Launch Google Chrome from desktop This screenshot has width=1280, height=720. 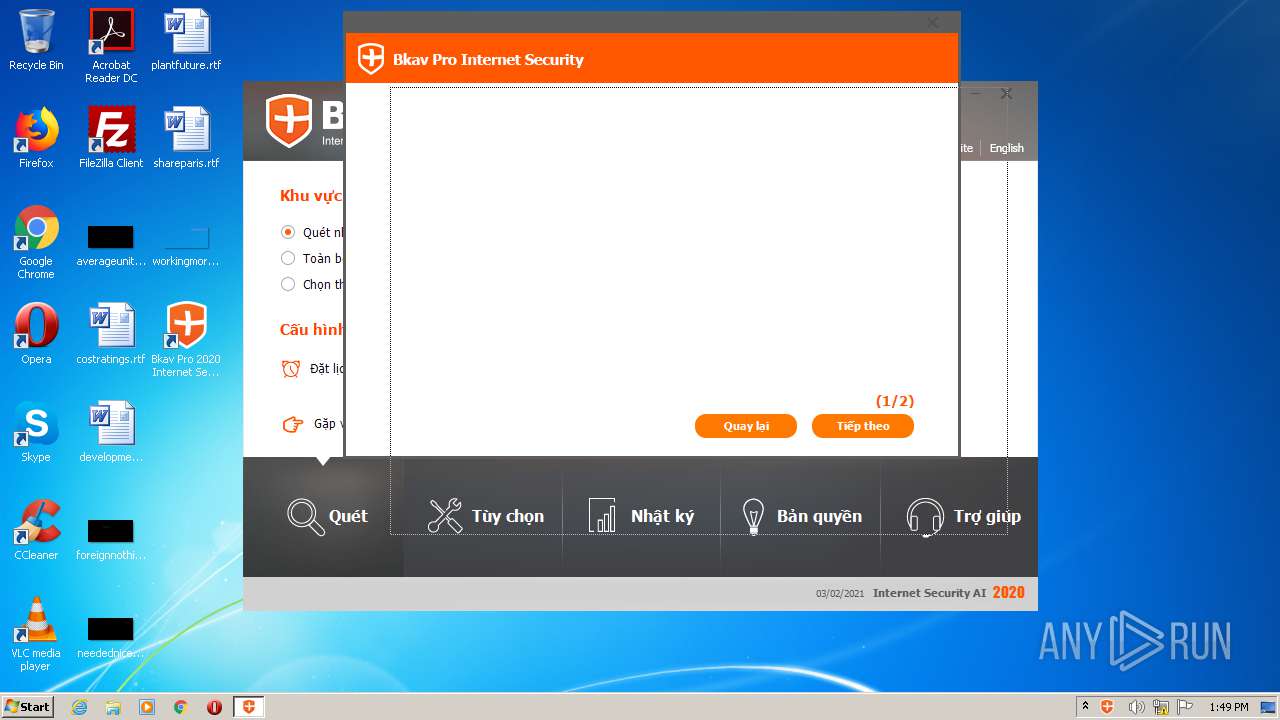[x=36, y=242]
